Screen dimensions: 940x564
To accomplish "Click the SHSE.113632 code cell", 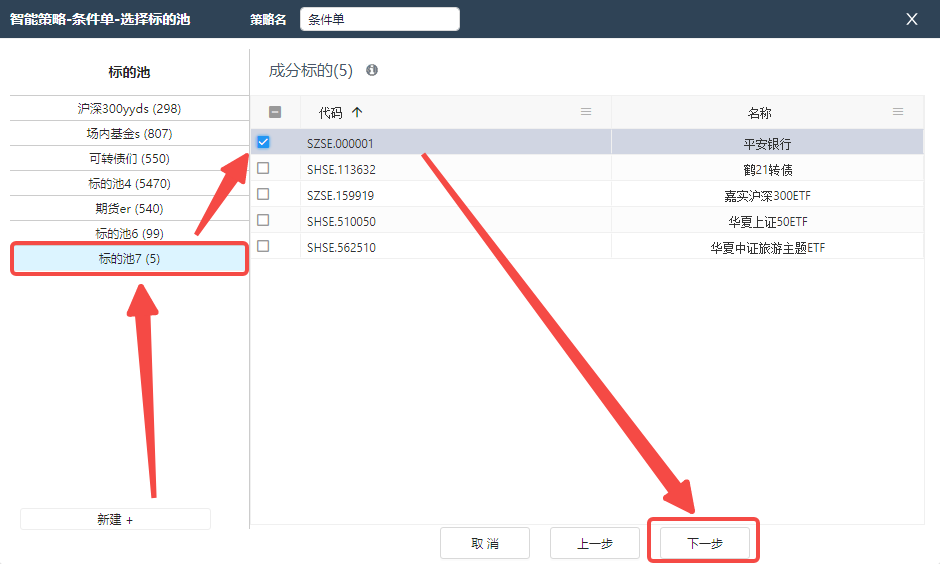I will (x=455, y=169).
